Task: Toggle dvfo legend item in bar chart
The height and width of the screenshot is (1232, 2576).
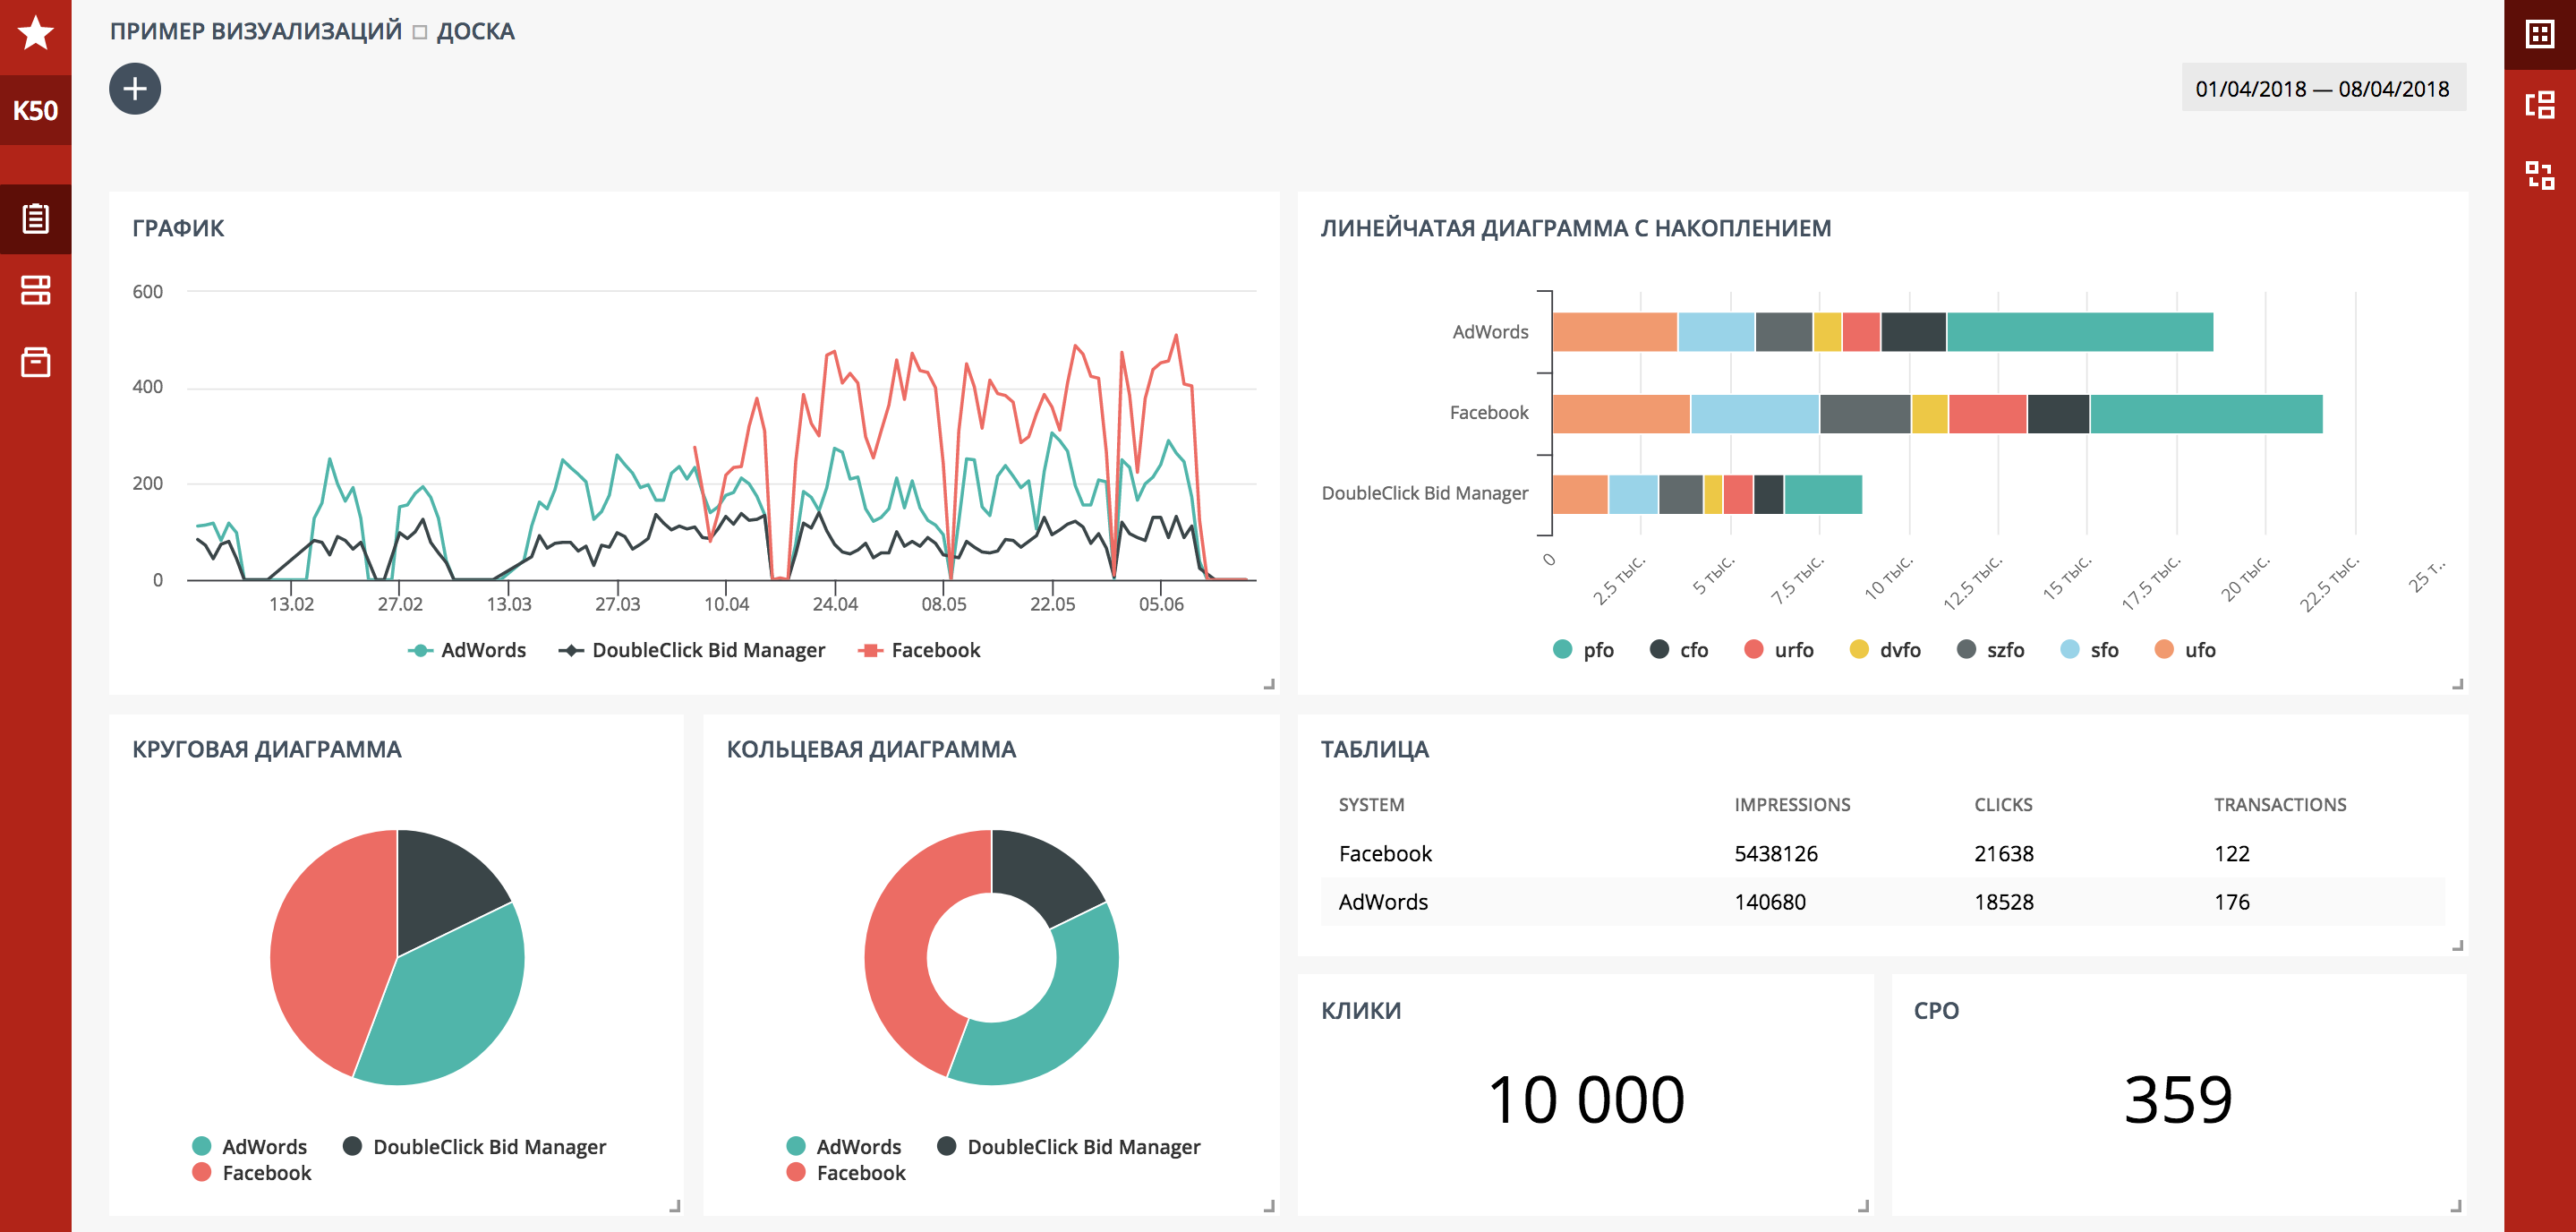Action: point(1885,650)
